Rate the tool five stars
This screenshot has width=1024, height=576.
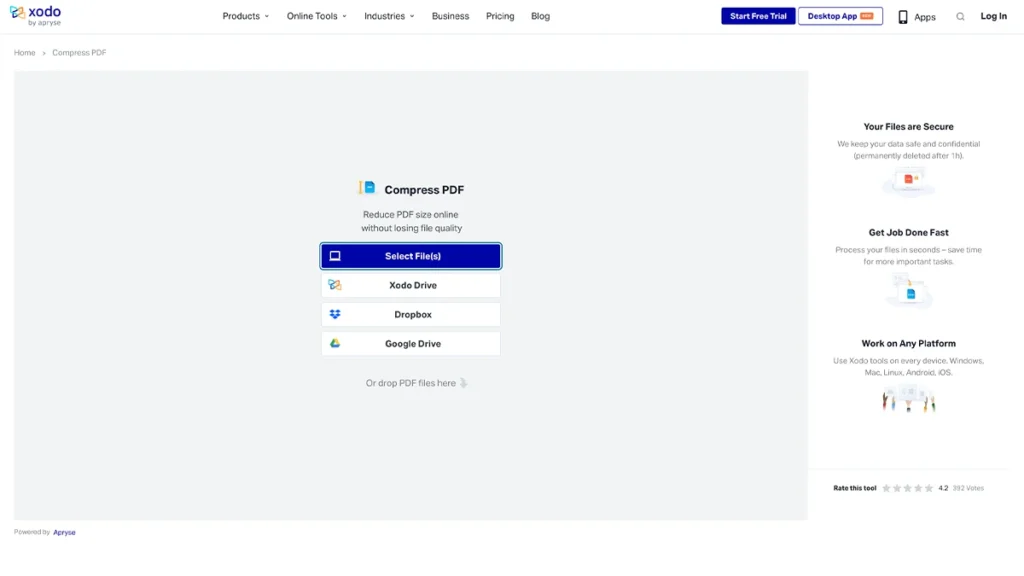click(929, 488)
